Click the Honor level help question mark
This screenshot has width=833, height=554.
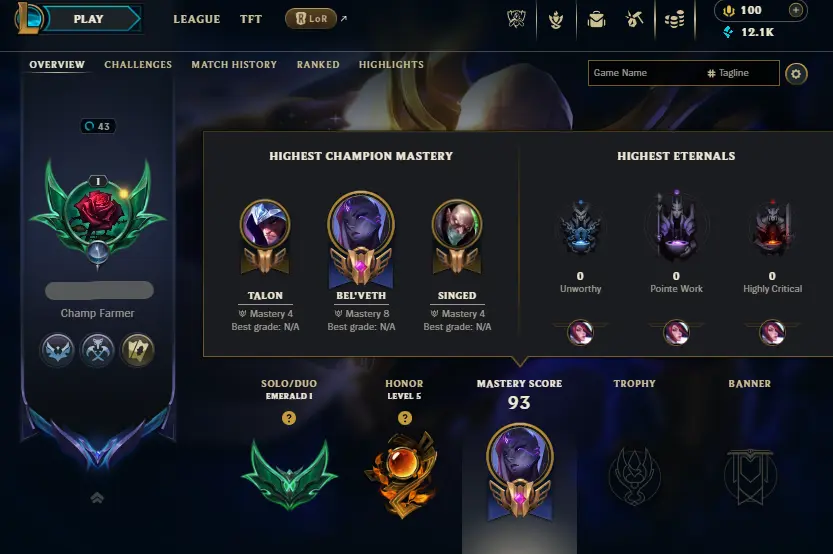coord(405,418)
